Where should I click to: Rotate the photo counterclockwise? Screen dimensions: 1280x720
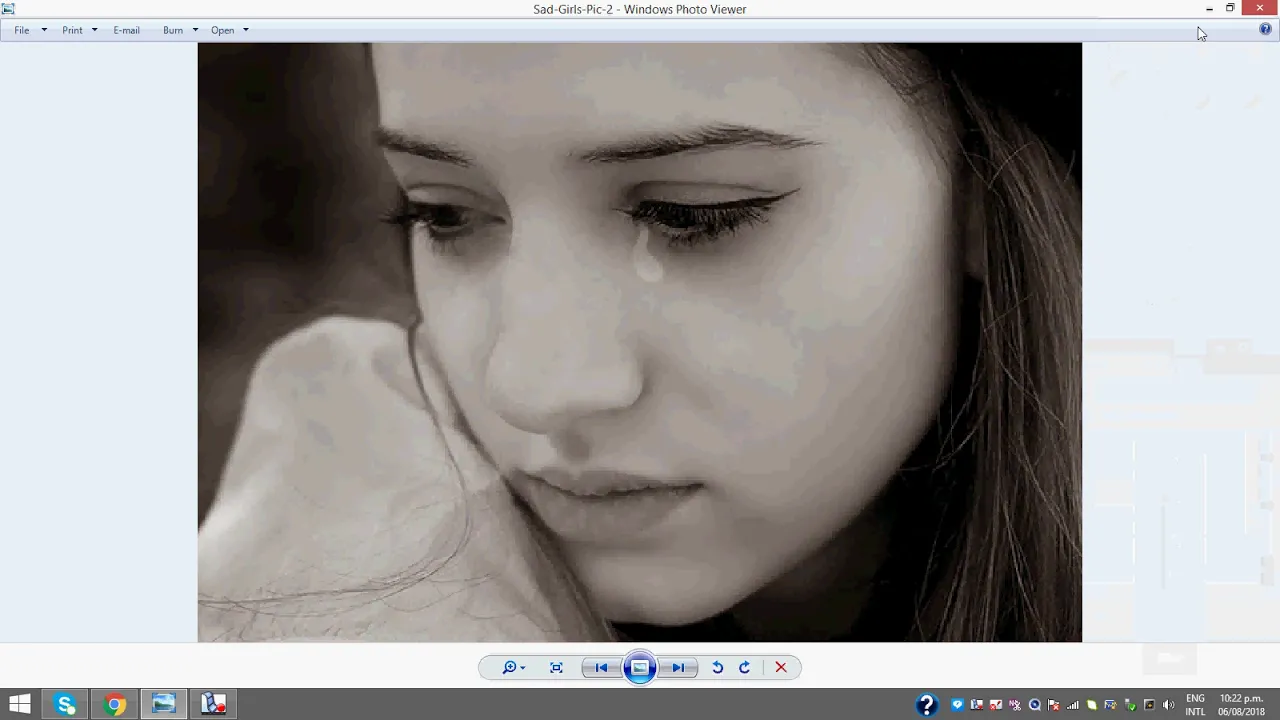717,668
